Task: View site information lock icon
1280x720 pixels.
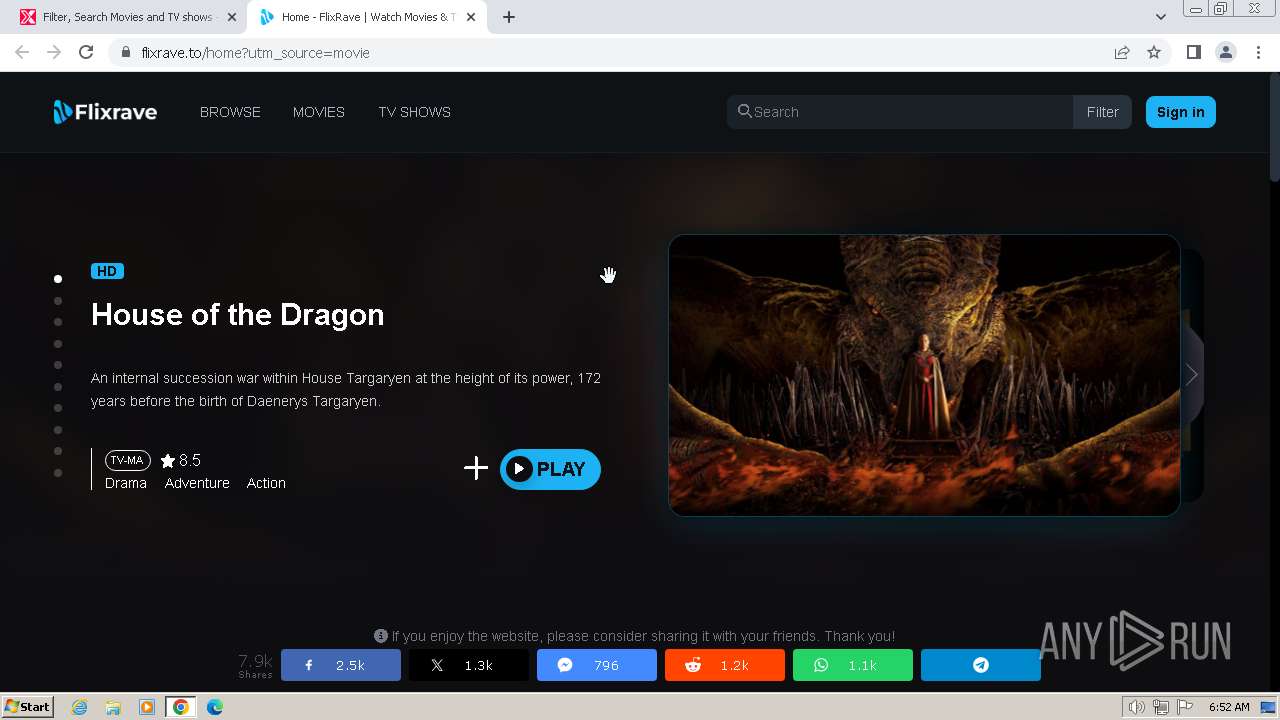Action: tap(126, 52)
